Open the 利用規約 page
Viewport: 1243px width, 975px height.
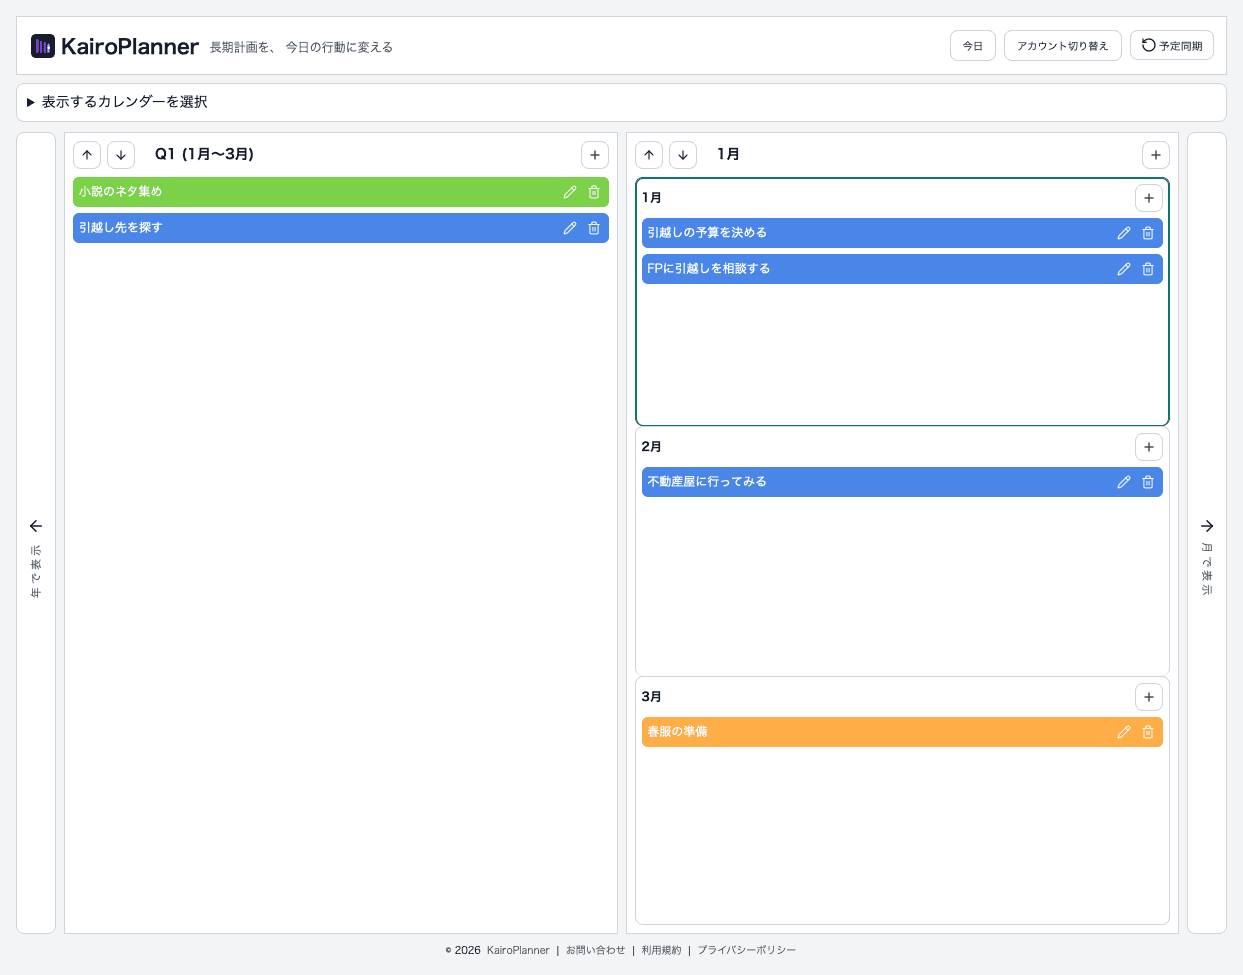coord(662,950)
